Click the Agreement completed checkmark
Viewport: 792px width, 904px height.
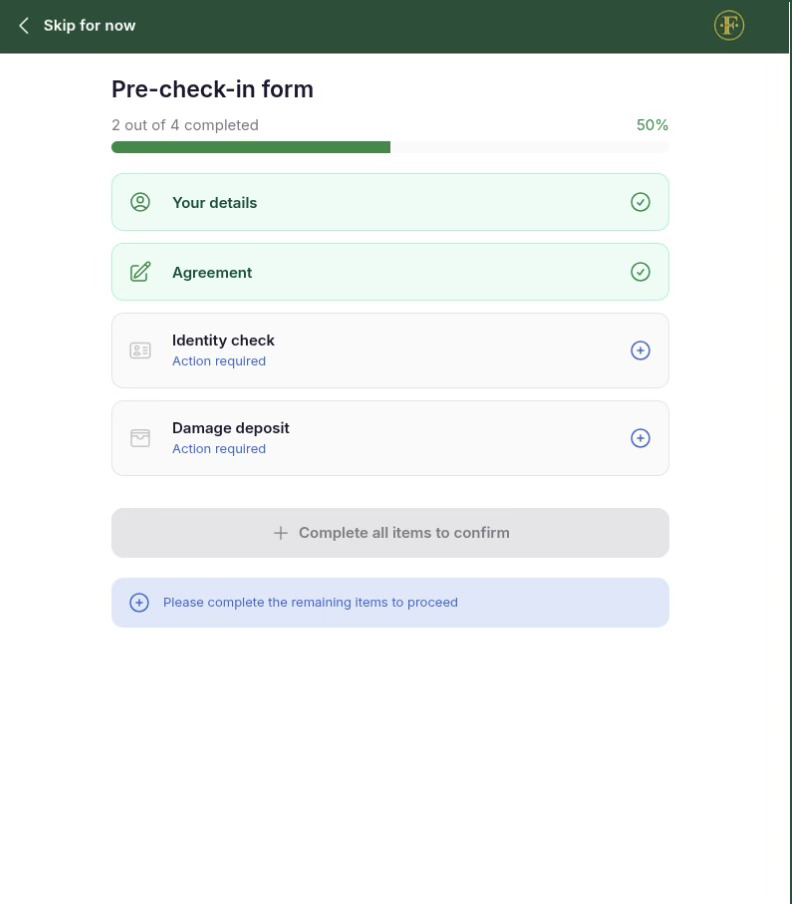click(x=641, y=272)
